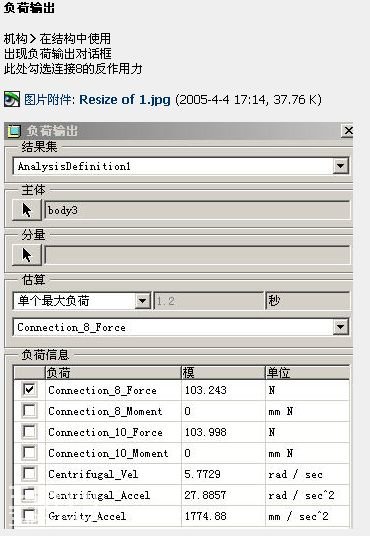This screenshot has width=370, height=536.
Task: Open the 单个最大负荷 evaluation dropdown
Action: [142, 301]
